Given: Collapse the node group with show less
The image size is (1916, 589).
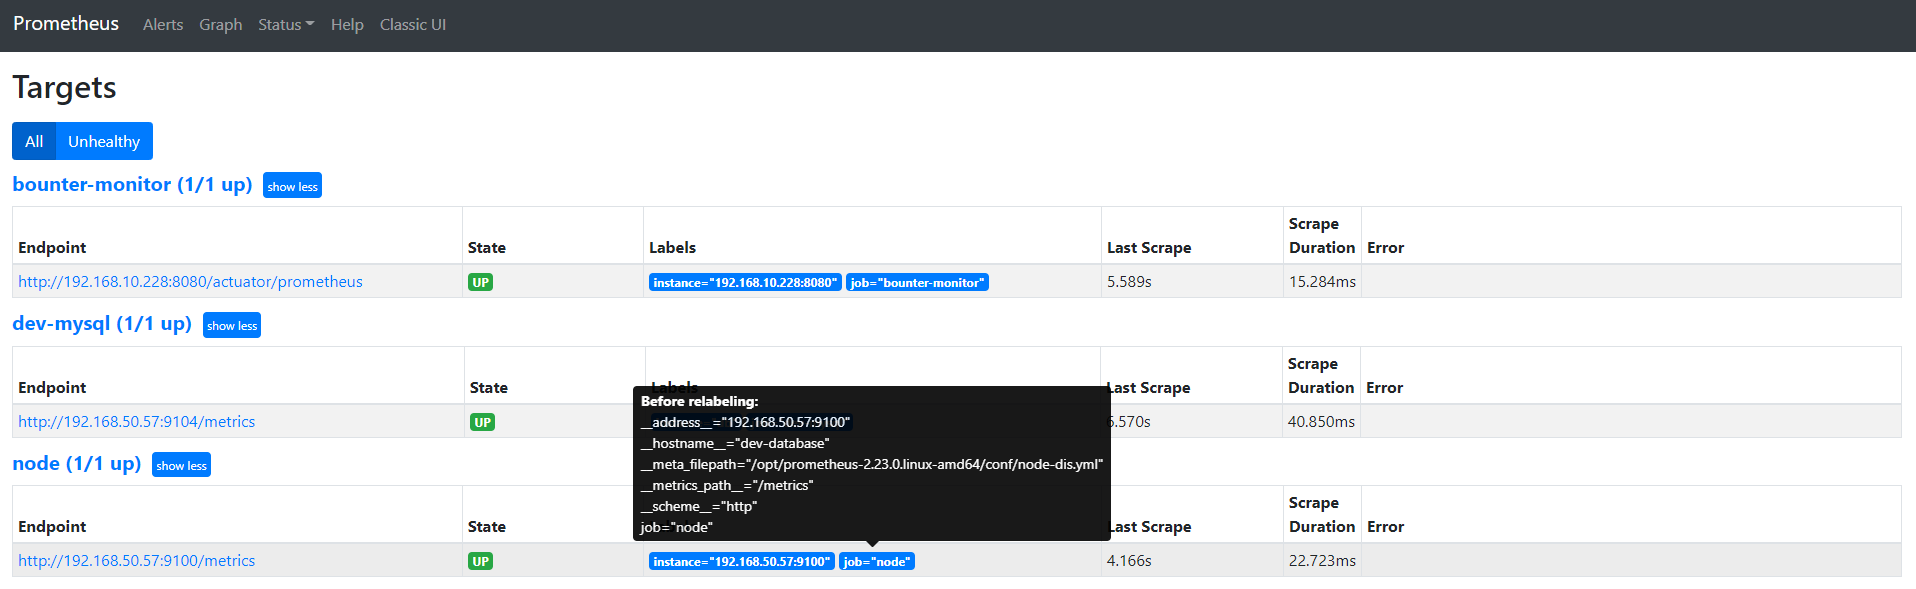Looking at the screenshot, I should (181, 465).
